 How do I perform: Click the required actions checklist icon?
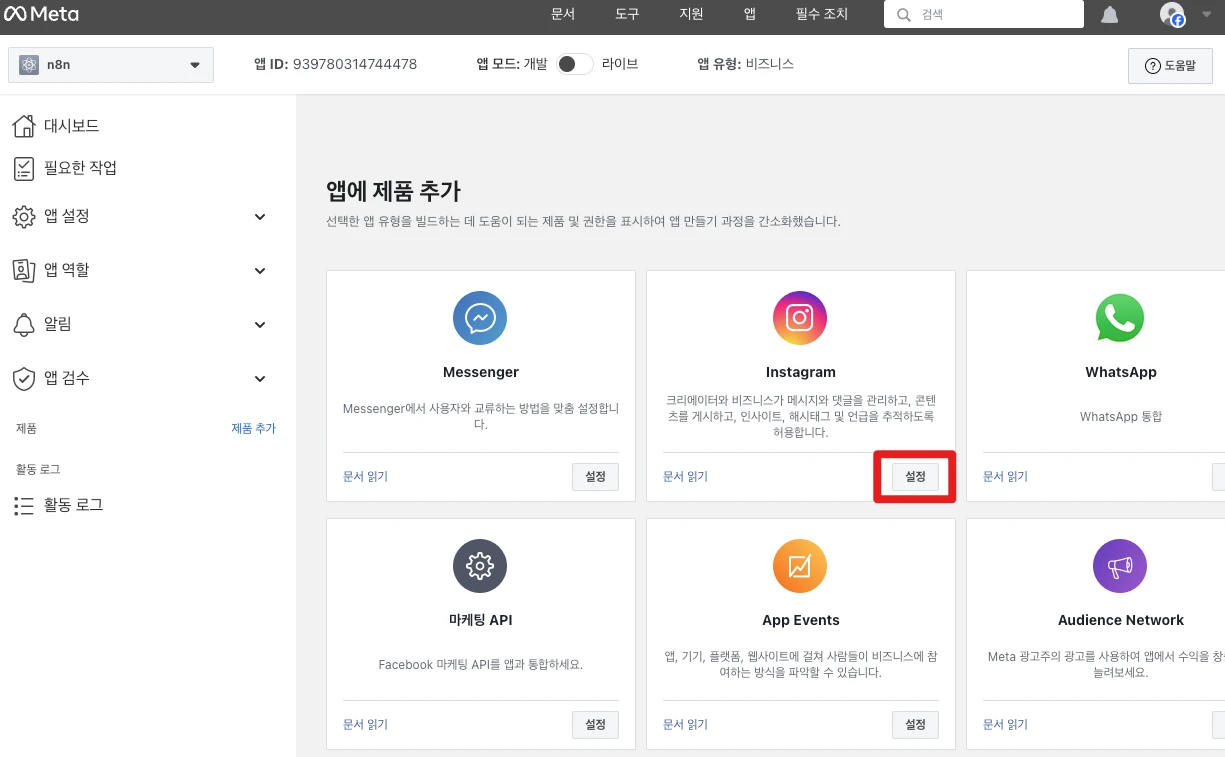pos(24,168)
